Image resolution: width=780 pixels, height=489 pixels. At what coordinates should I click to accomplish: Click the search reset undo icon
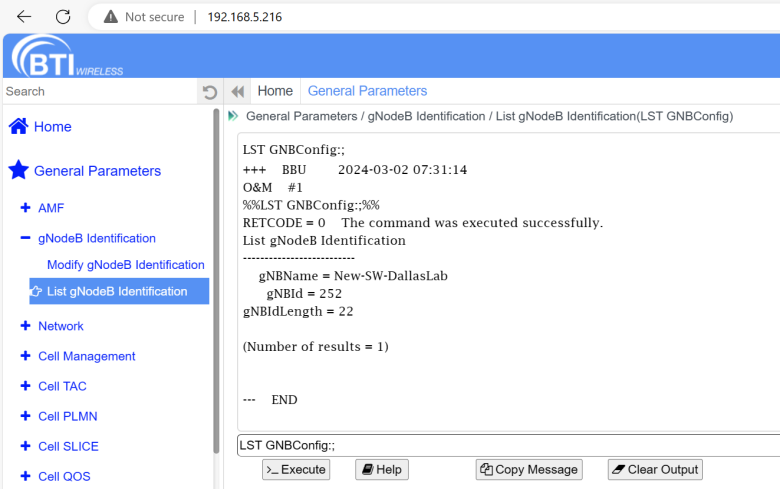click(x=210, y=92)
